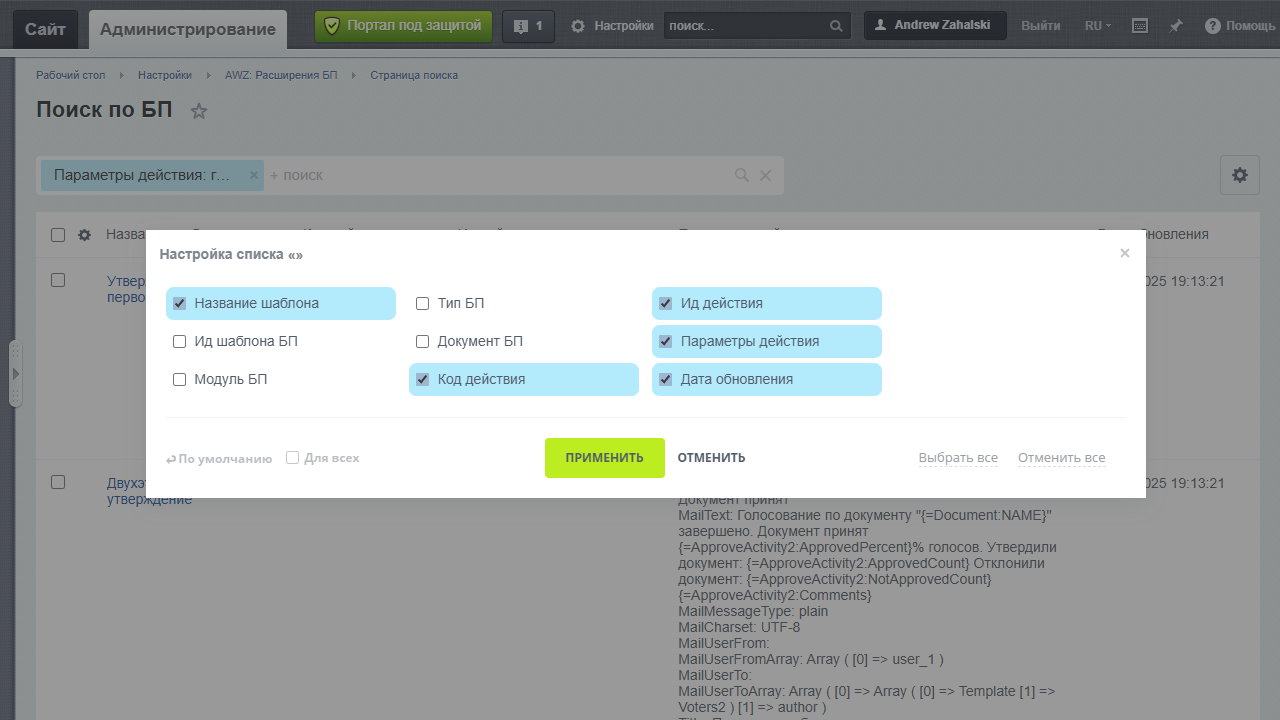Open the Помощь help icon
This screenshot has width=1280, height=720.
coord(1213,26)
